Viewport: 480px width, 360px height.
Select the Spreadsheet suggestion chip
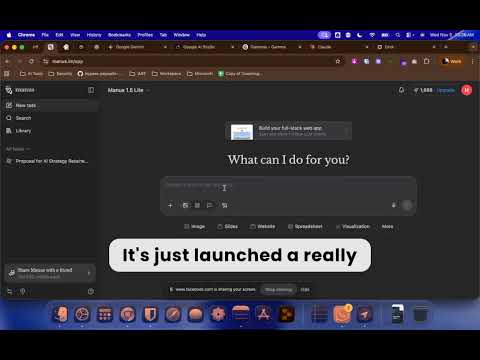coord(305,227)
